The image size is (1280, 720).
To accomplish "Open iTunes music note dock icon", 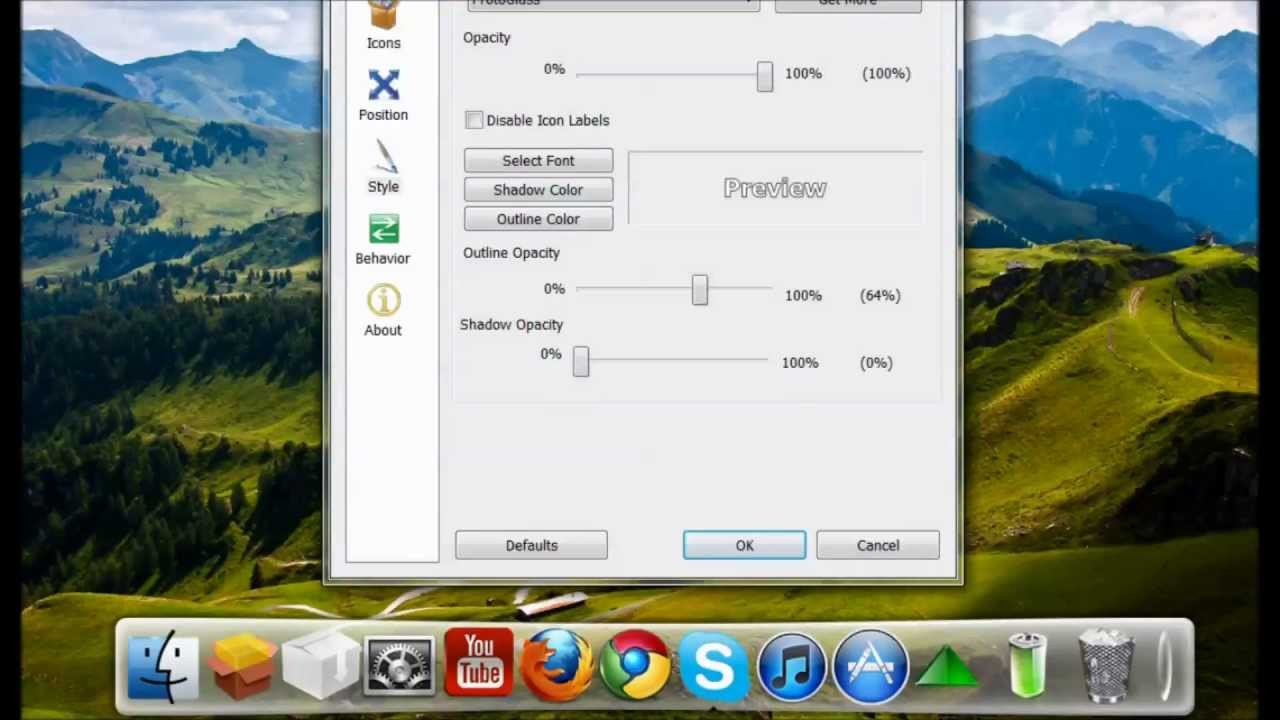I will coord(792,666).
